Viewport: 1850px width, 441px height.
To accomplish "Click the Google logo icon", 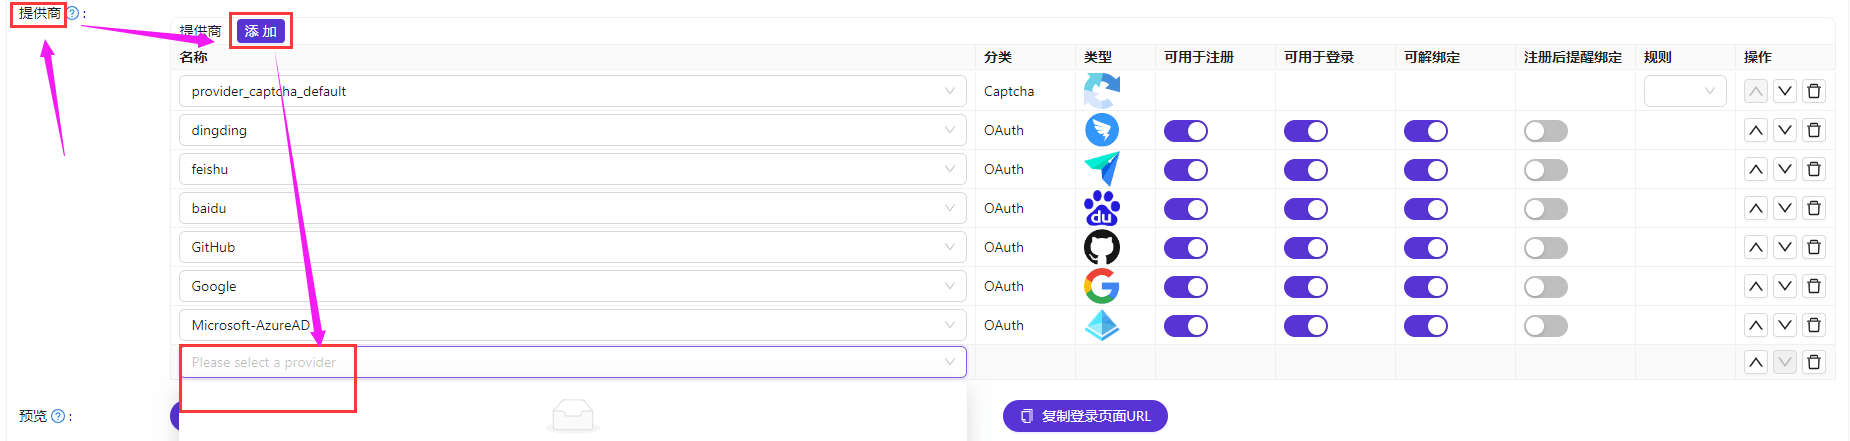I will tap(1102, 286).
